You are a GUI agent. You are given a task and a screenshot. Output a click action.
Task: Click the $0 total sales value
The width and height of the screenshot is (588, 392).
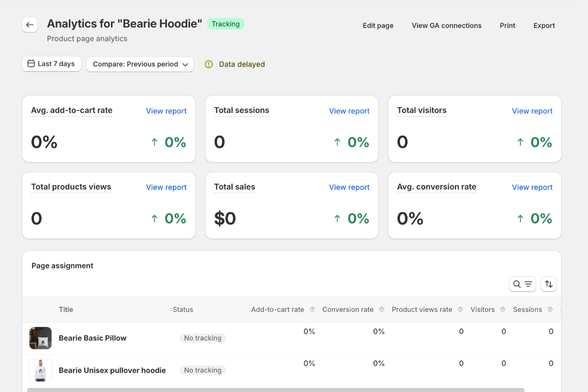click(225, 218)
